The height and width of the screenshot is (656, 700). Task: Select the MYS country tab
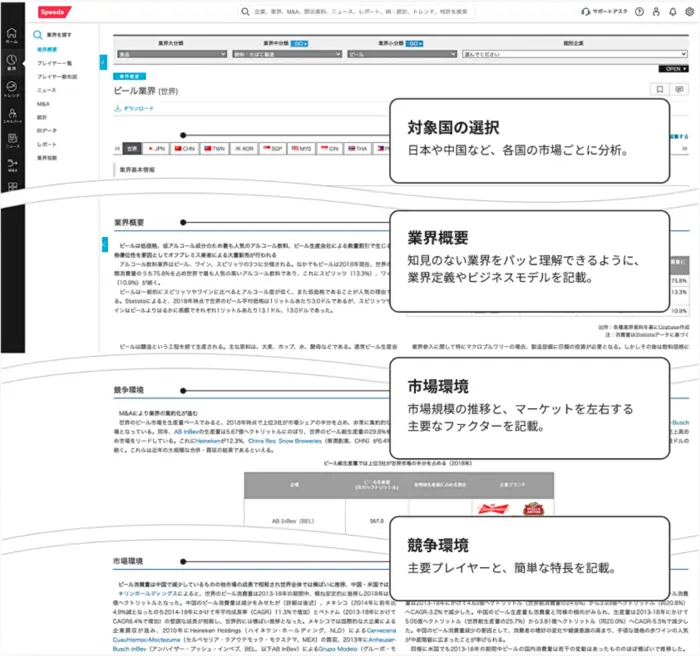301,148
